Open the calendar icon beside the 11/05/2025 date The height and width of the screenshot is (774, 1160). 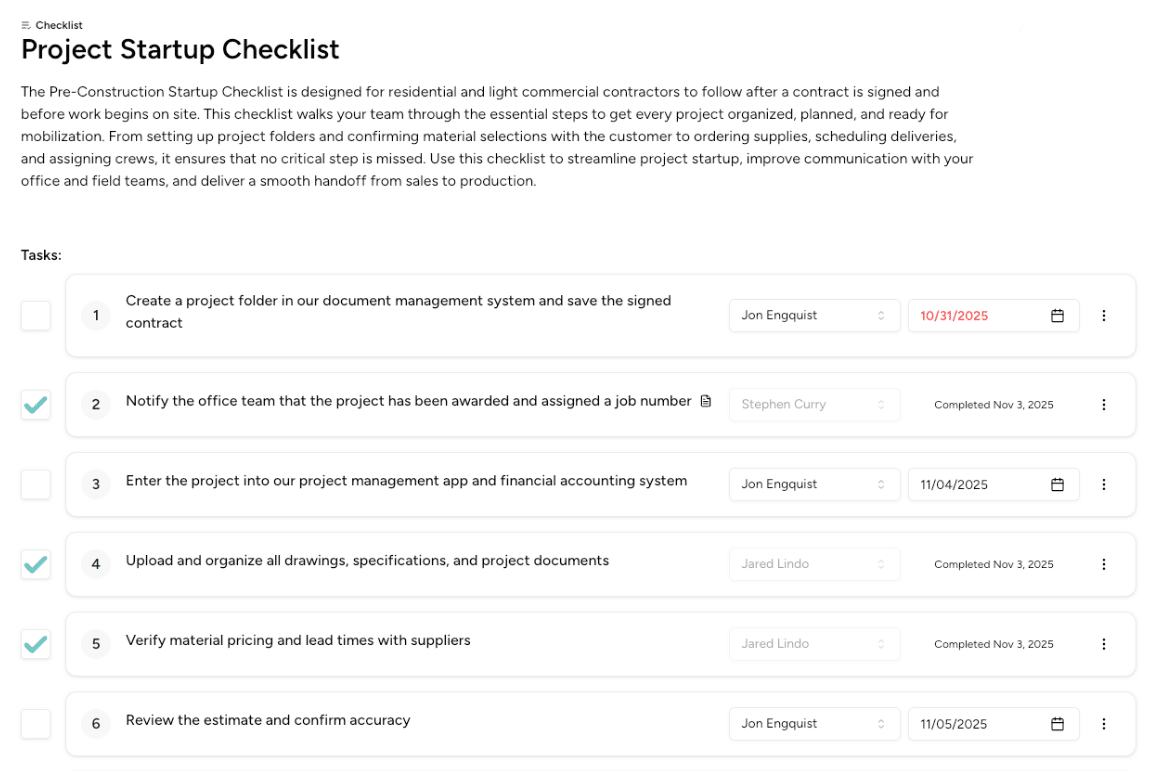1057,723
